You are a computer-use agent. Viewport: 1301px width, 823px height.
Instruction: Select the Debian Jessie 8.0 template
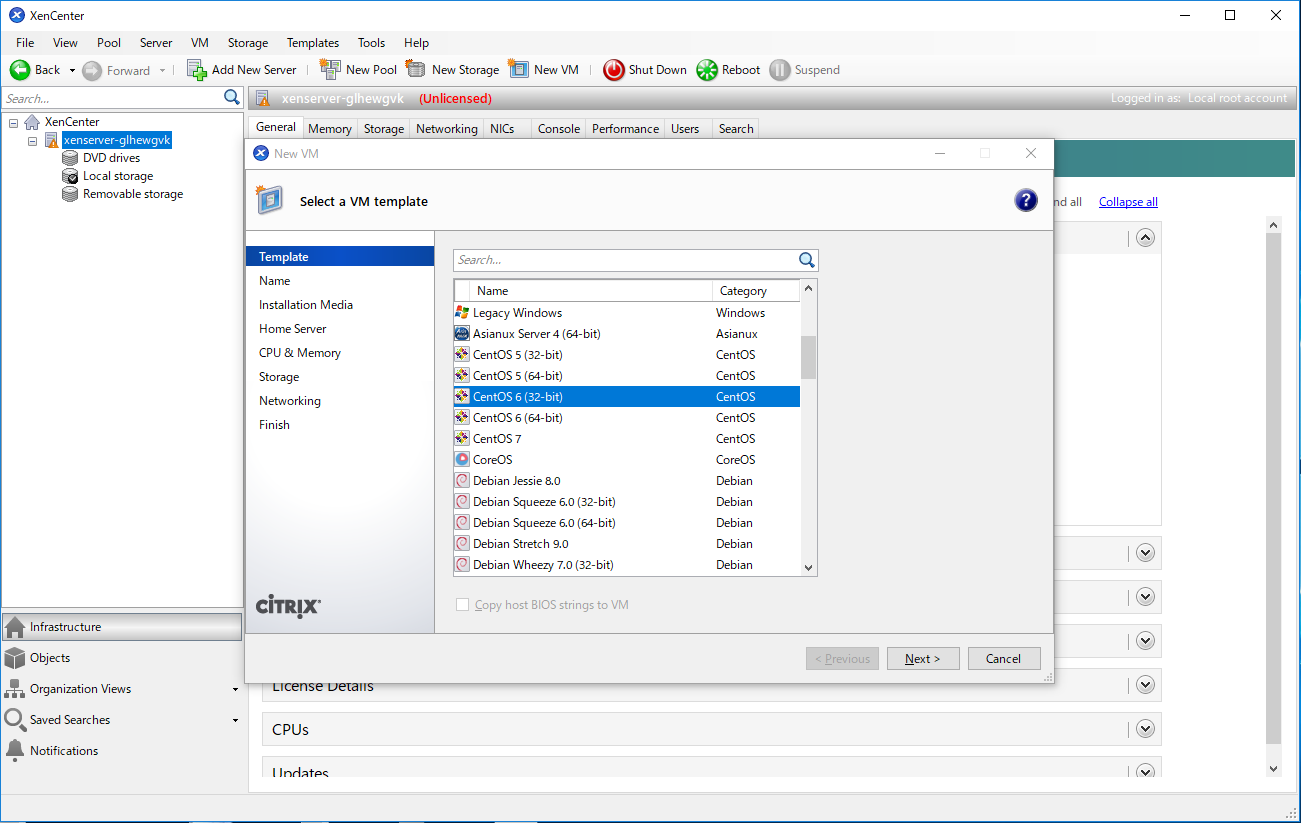click(516, 481)
